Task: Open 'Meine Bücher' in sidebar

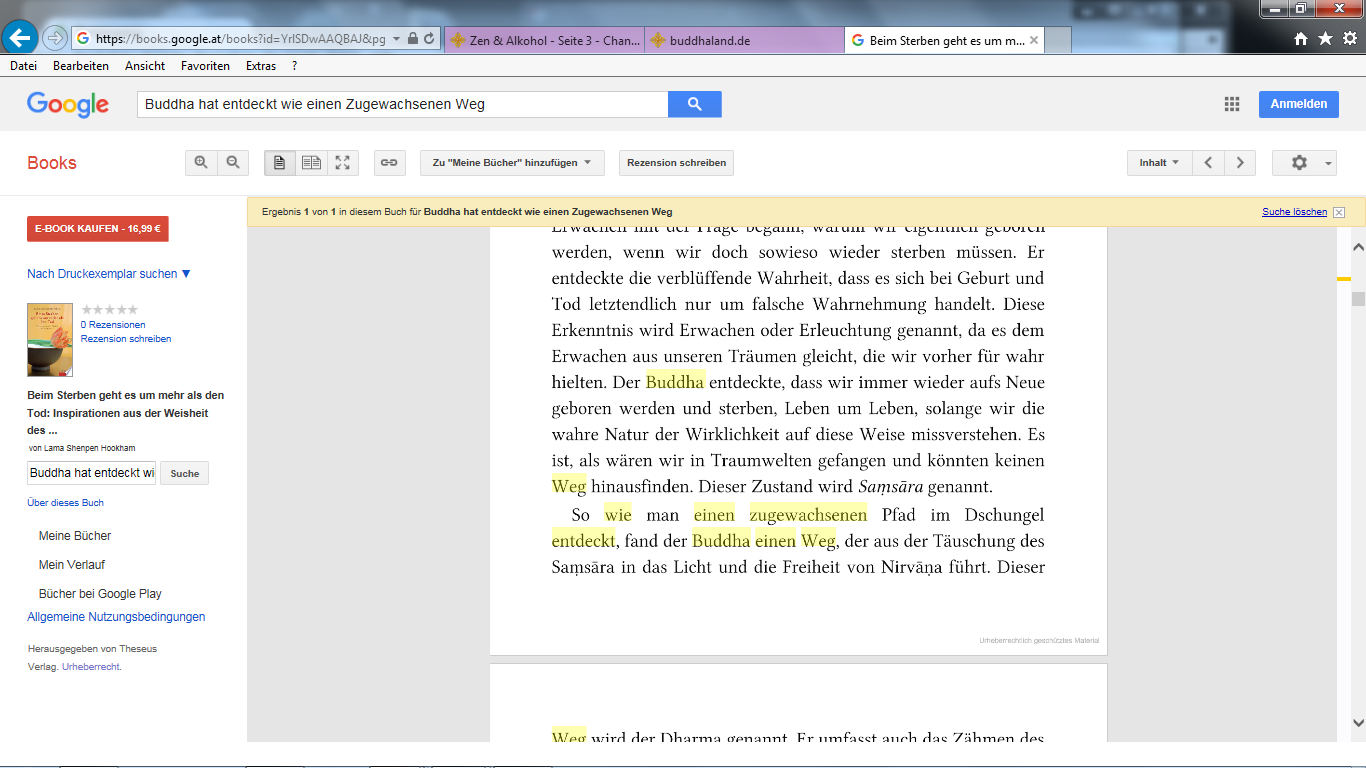Action: pos(75,536)
